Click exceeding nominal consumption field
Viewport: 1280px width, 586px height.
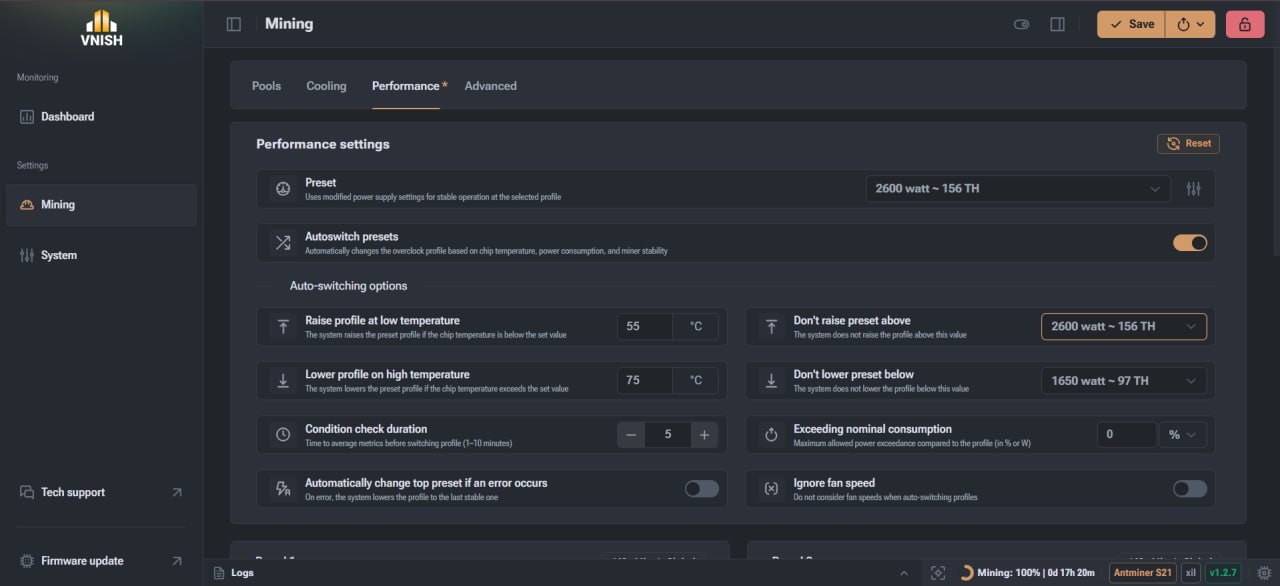coord(1127,434)
